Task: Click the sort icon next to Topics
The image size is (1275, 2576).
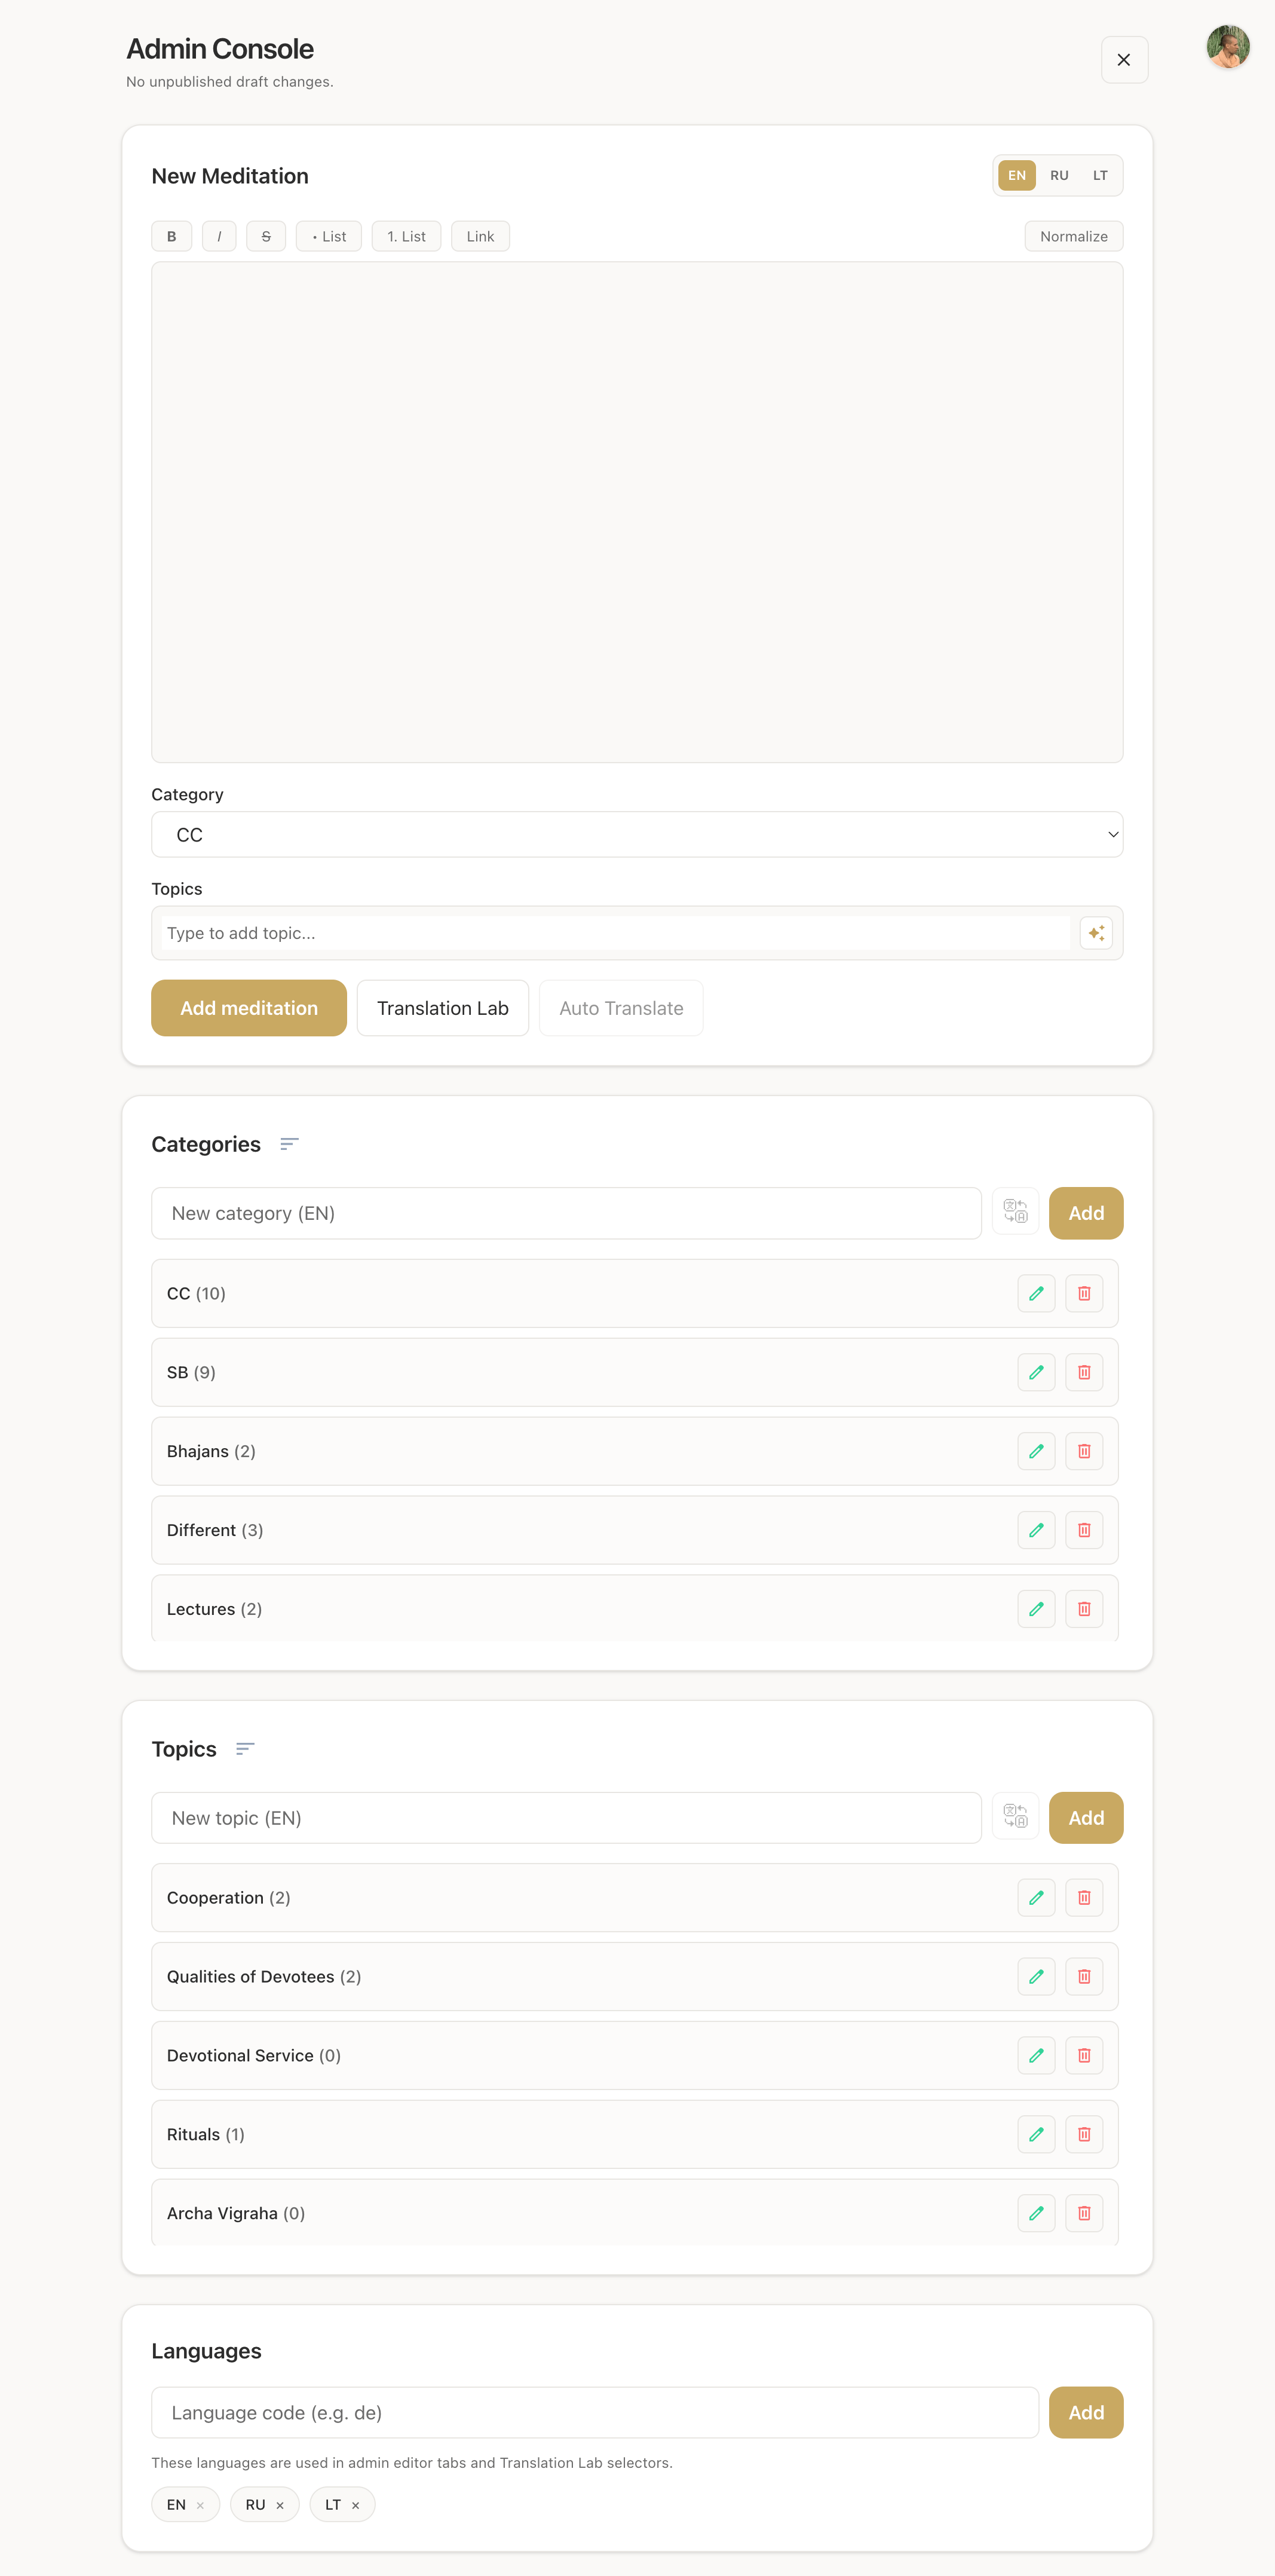Action: 245,1749
